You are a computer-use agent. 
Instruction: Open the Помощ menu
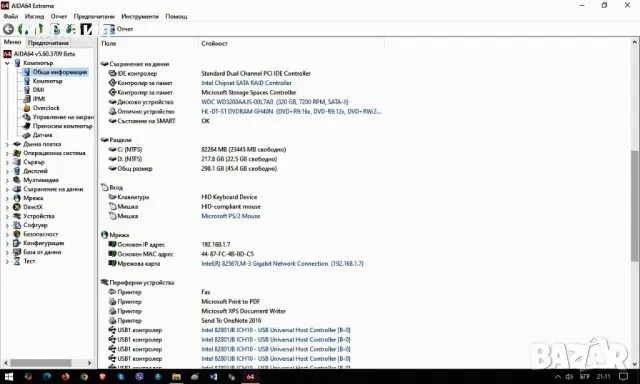click(x=176, y=16)
